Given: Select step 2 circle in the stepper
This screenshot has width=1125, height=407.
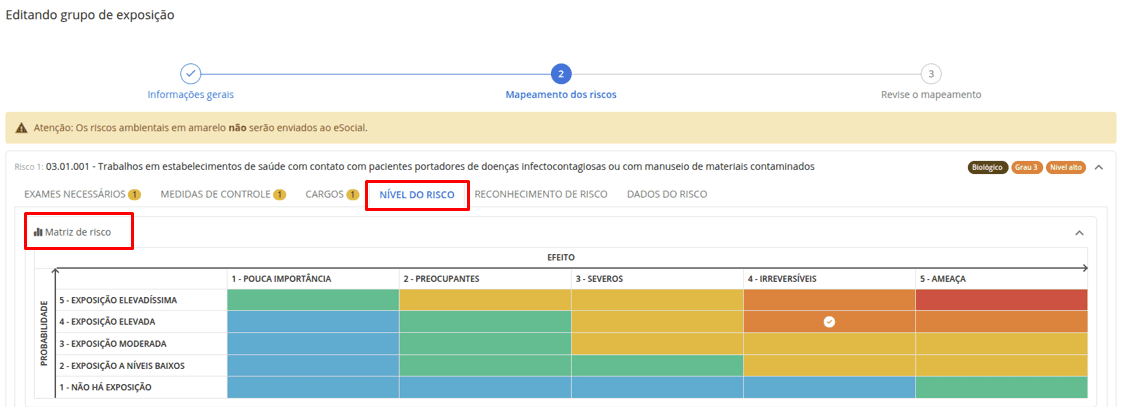Looking at the screenshot, I should [561, 74].
